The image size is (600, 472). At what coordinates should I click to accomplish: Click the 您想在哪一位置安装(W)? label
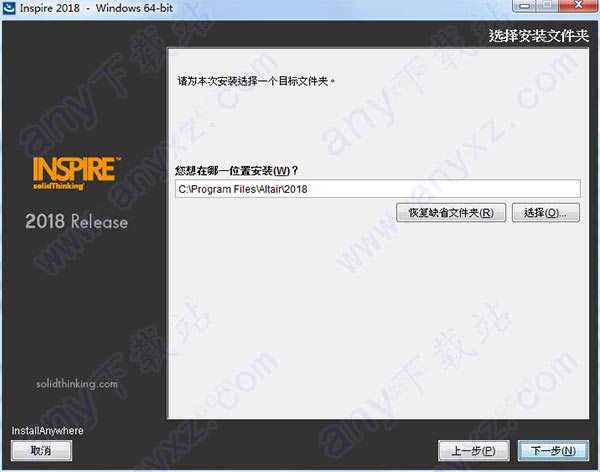pyautogui.click(x=236, y=170)
